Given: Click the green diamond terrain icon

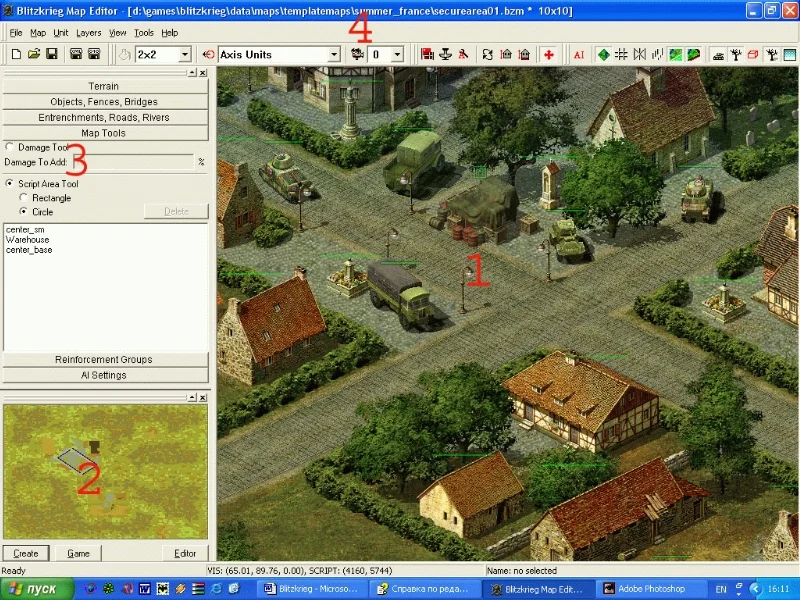Looking at the screenshot, I should (604, 54).
